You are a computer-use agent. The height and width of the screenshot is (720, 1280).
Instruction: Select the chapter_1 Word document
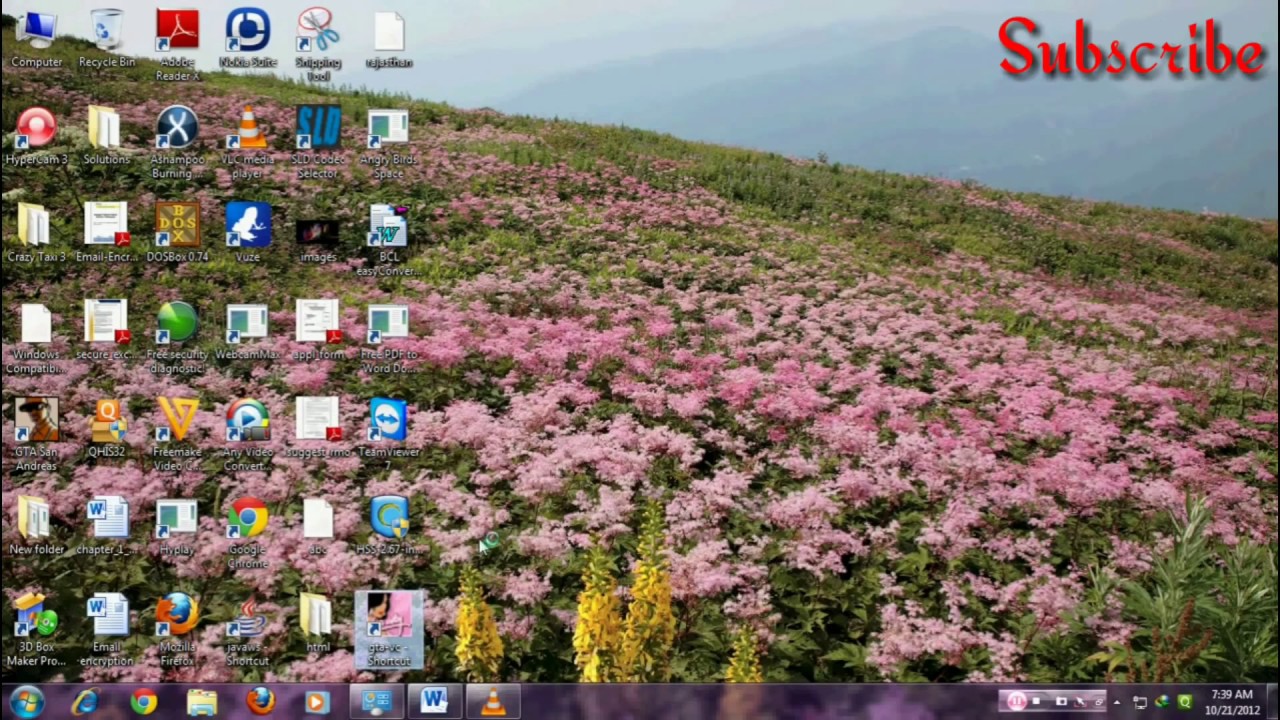point(106,525)
